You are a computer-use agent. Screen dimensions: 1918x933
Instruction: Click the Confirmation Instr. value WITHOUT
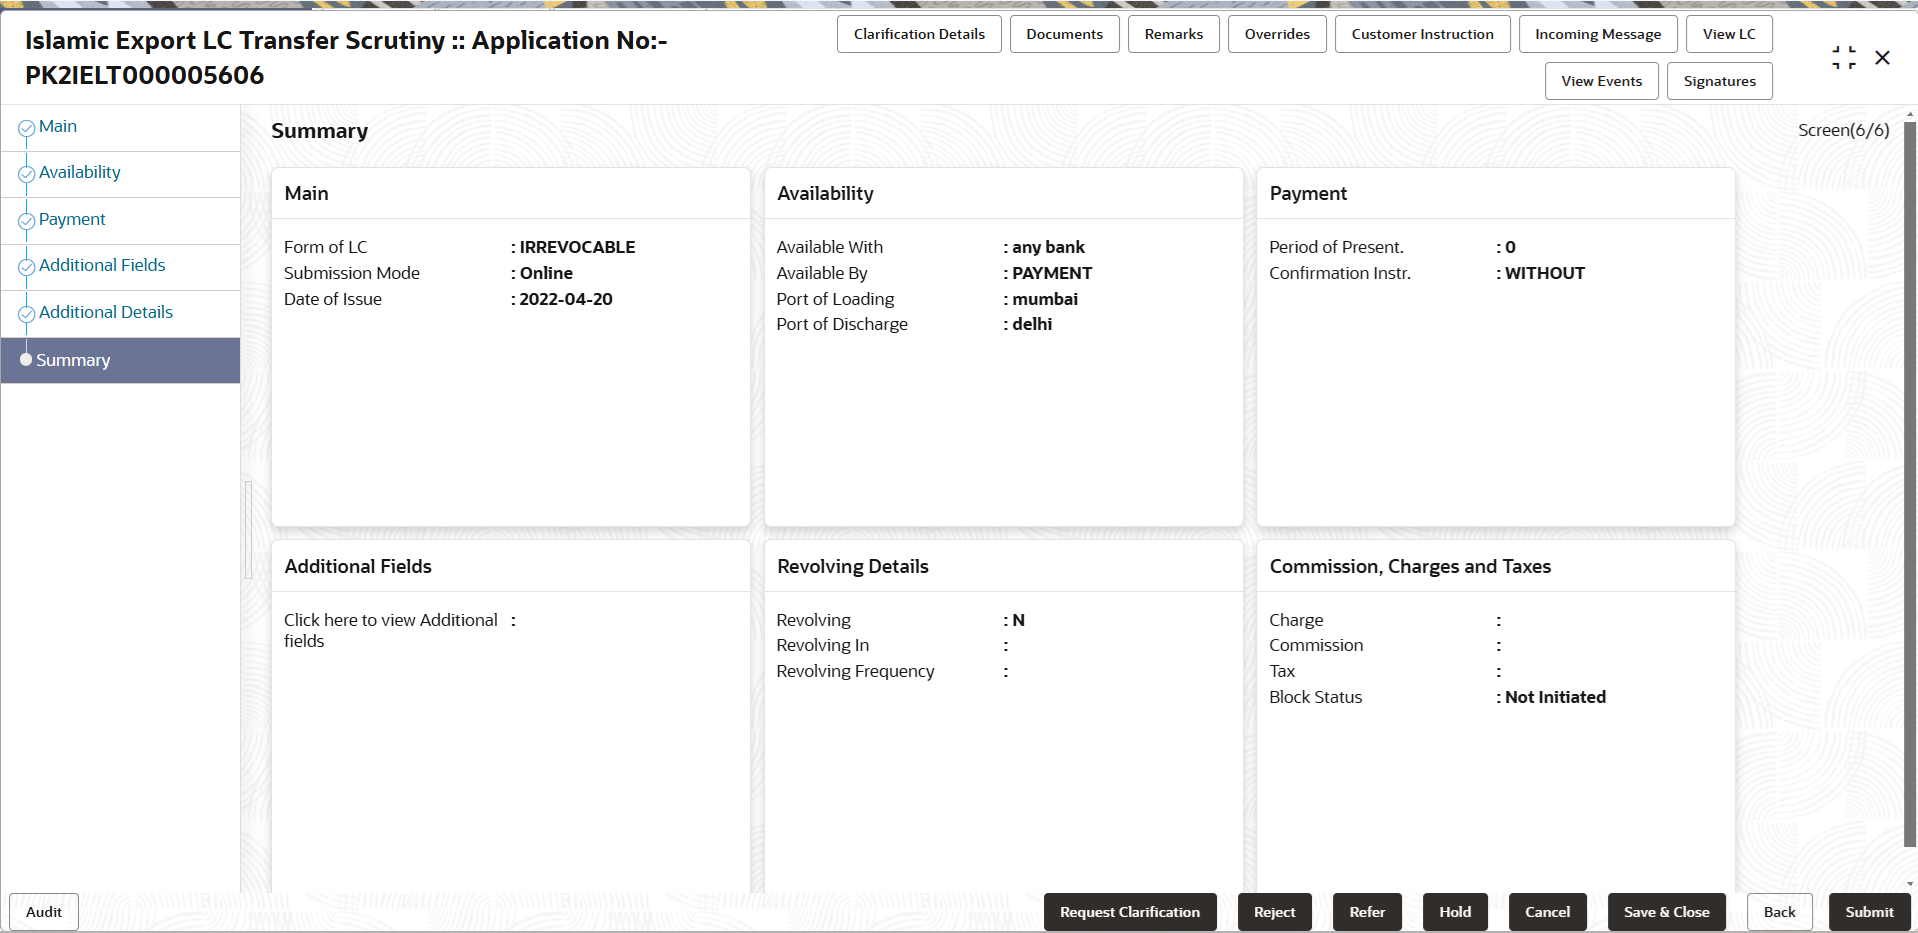[1545, 273]
